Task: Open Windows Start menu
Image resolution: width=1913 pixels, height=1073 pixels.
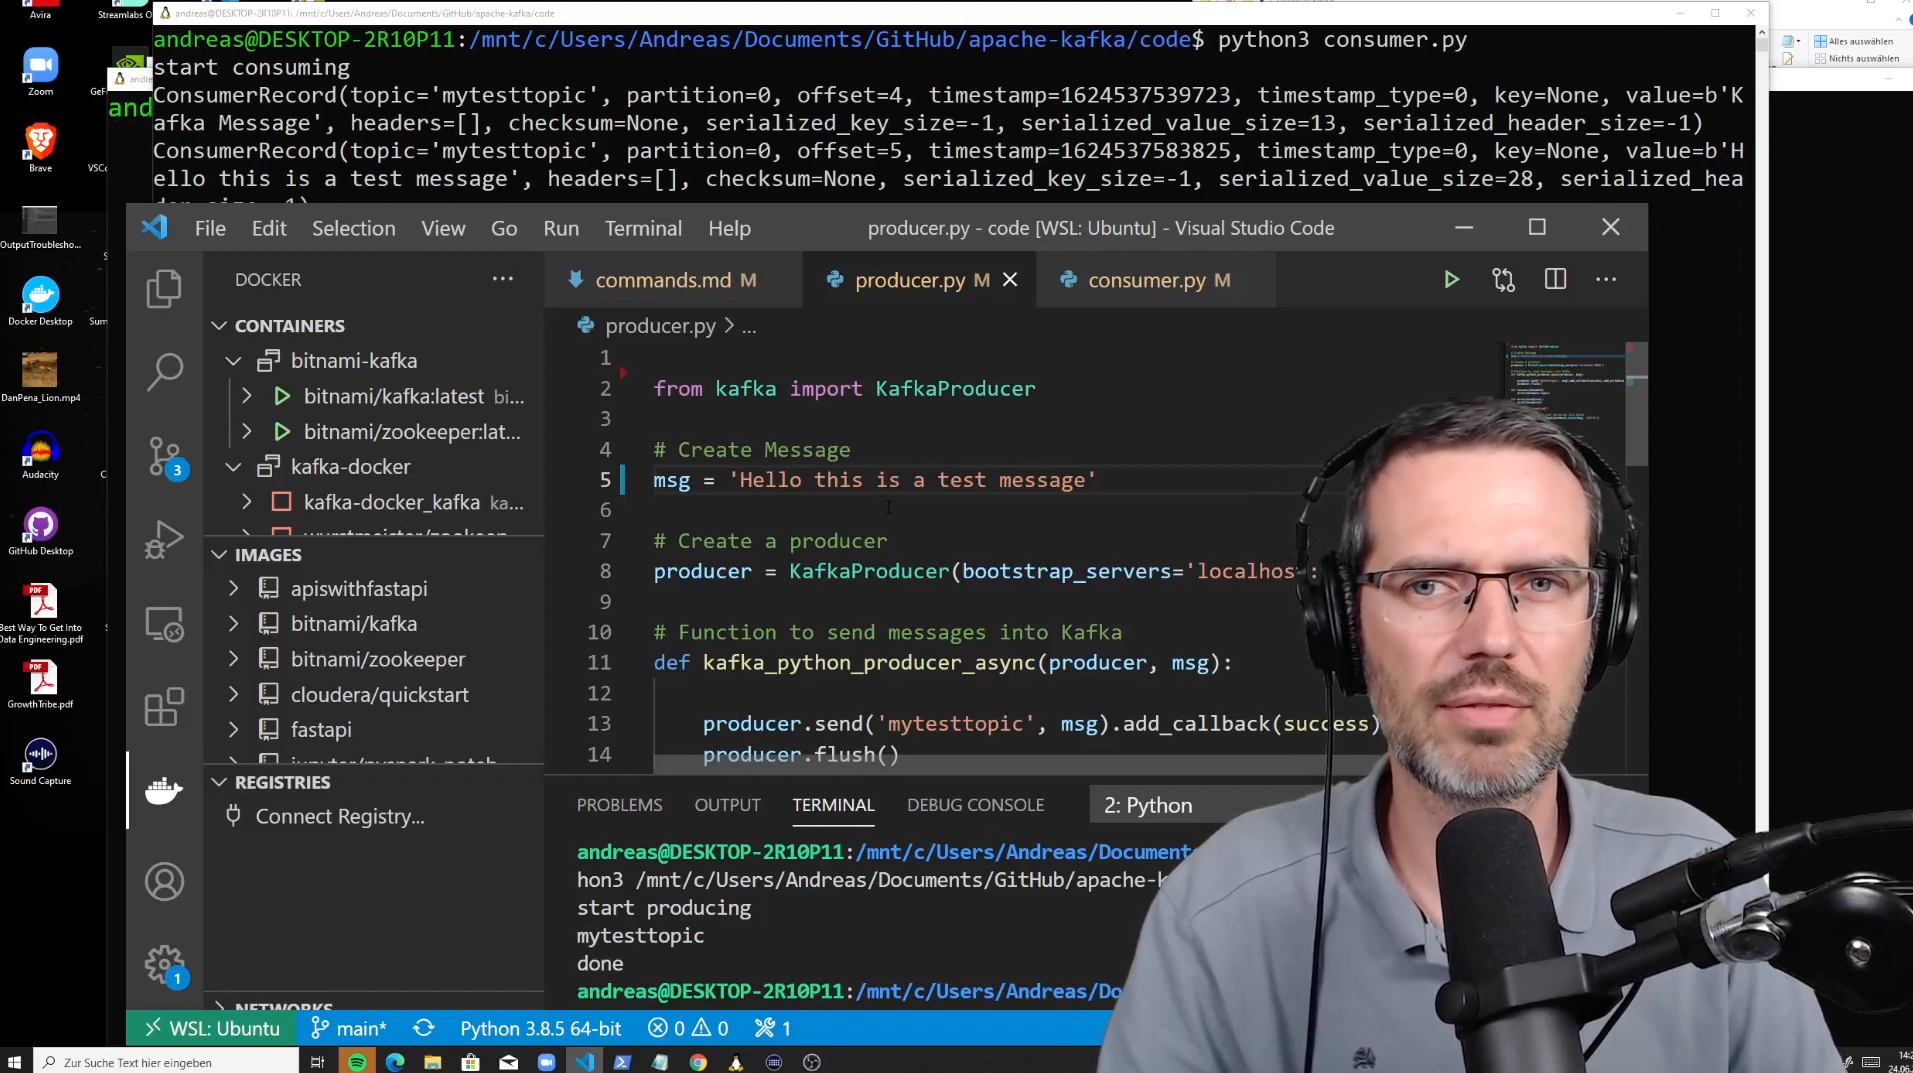Action: [x=15, y=1062]
